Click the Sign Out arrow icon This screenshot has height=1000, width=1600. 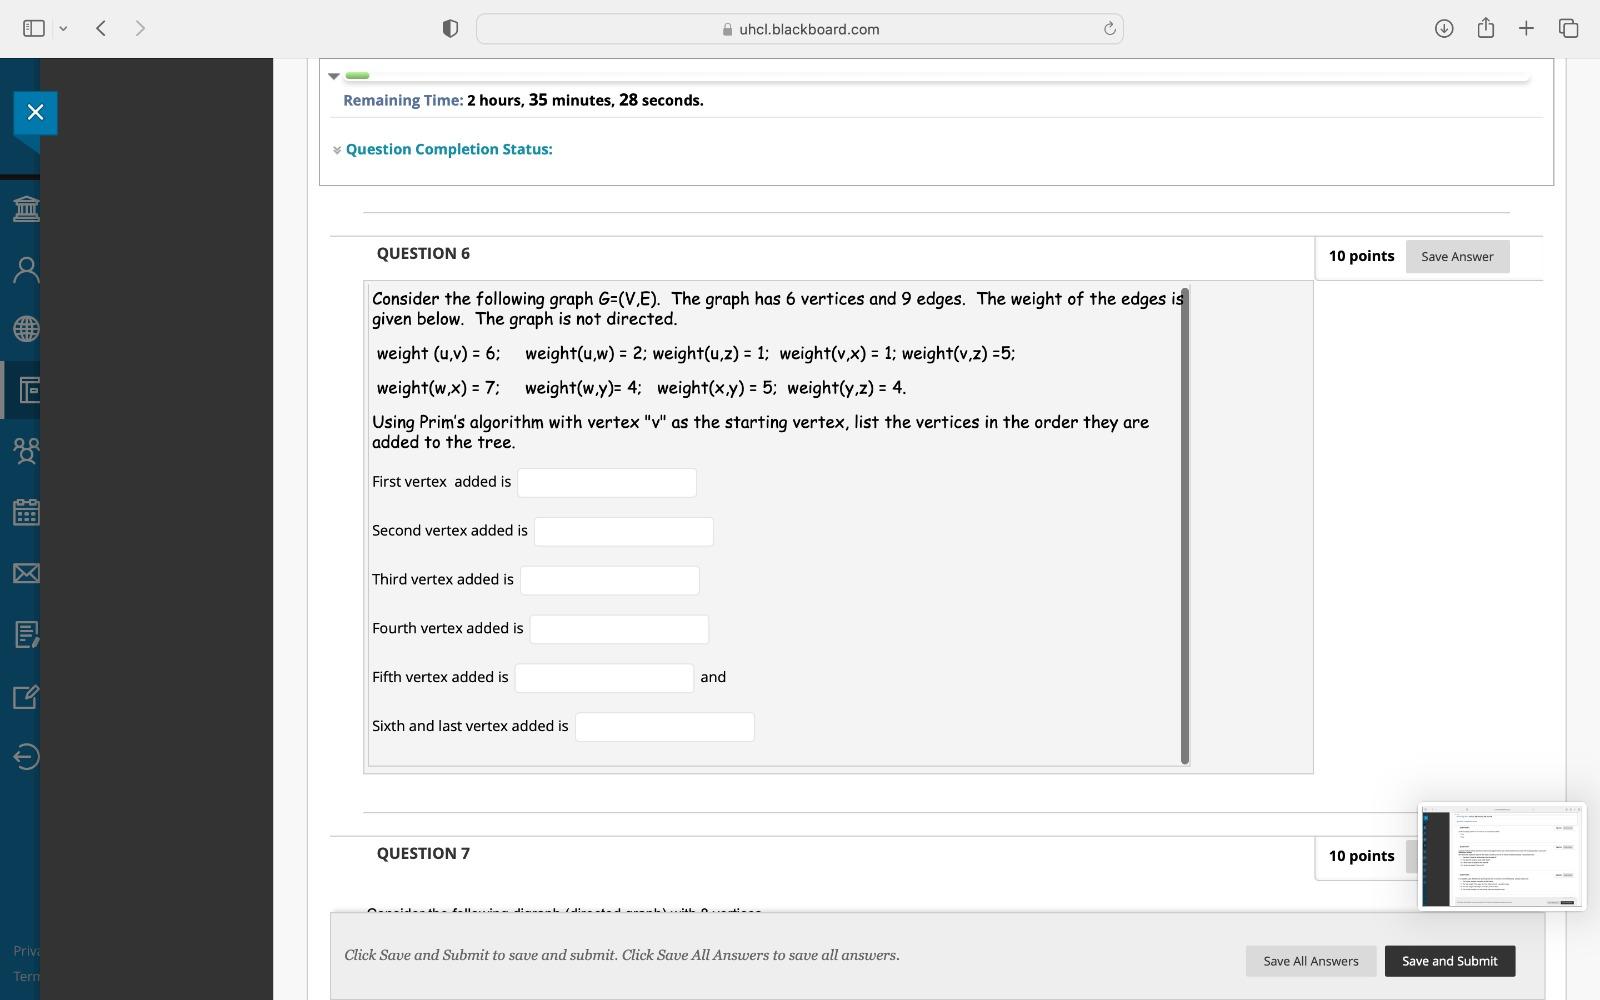tap(26, 757)
